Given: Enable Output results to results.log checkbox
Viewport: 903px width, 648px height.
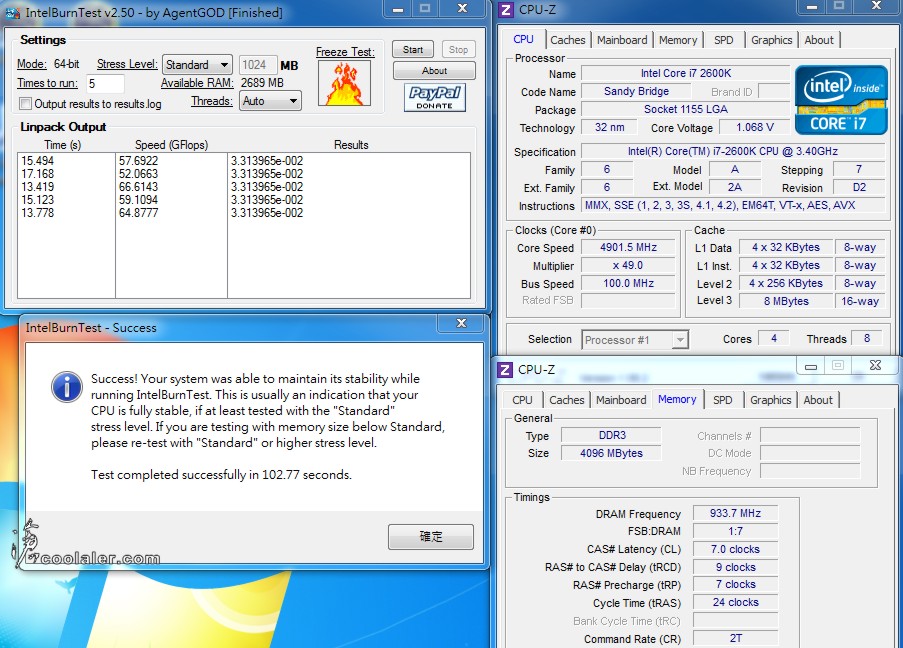Looking at the screenshot, I should 25,104.
